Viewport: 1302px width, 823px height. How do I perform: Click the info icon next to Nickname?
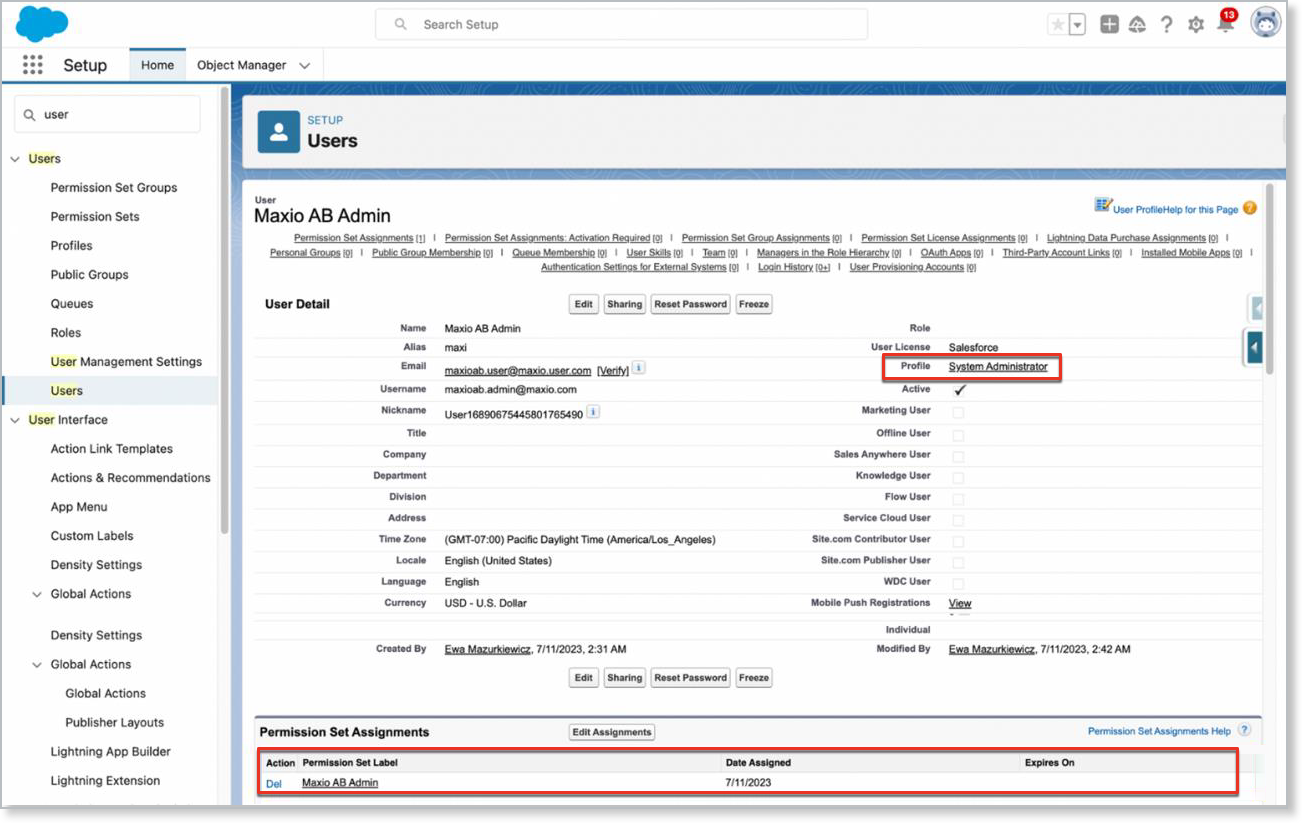point(593,412)
